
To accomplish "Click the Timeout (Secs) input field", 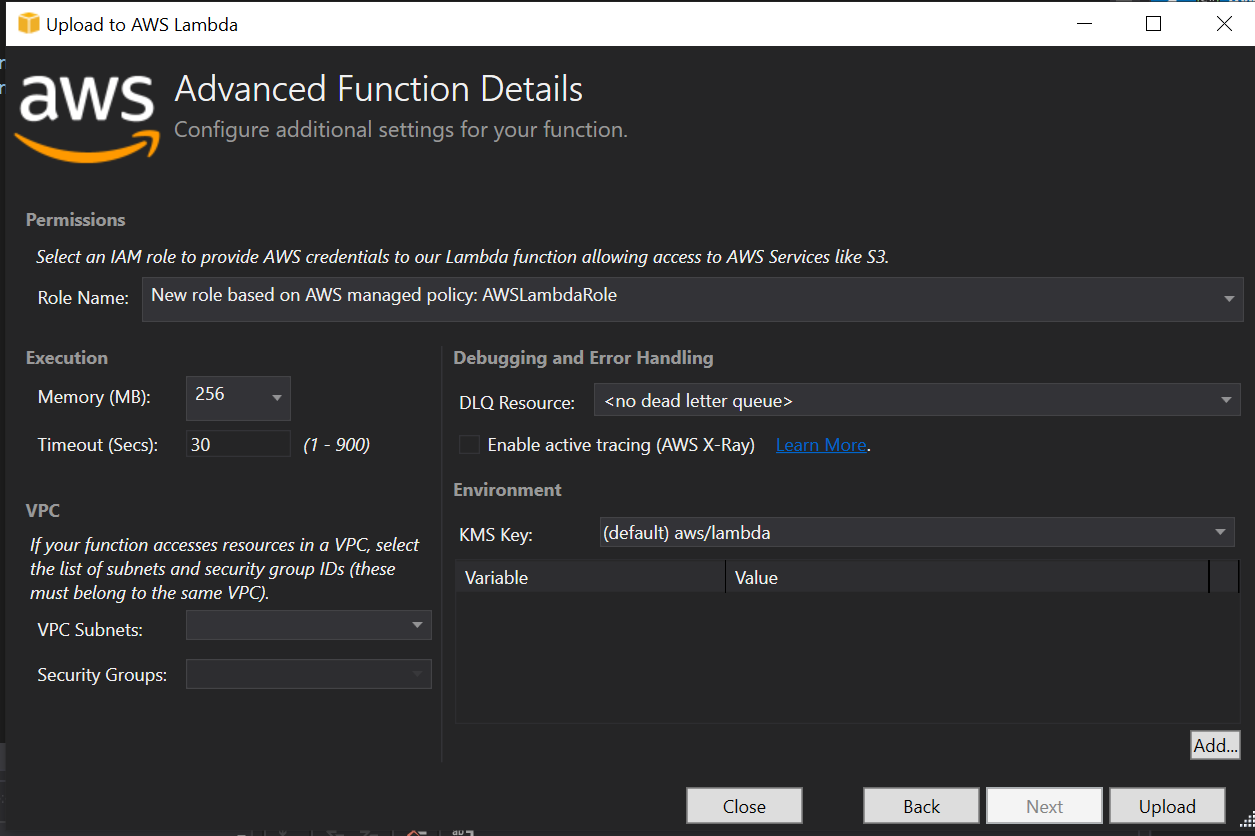I will (238, 445).
